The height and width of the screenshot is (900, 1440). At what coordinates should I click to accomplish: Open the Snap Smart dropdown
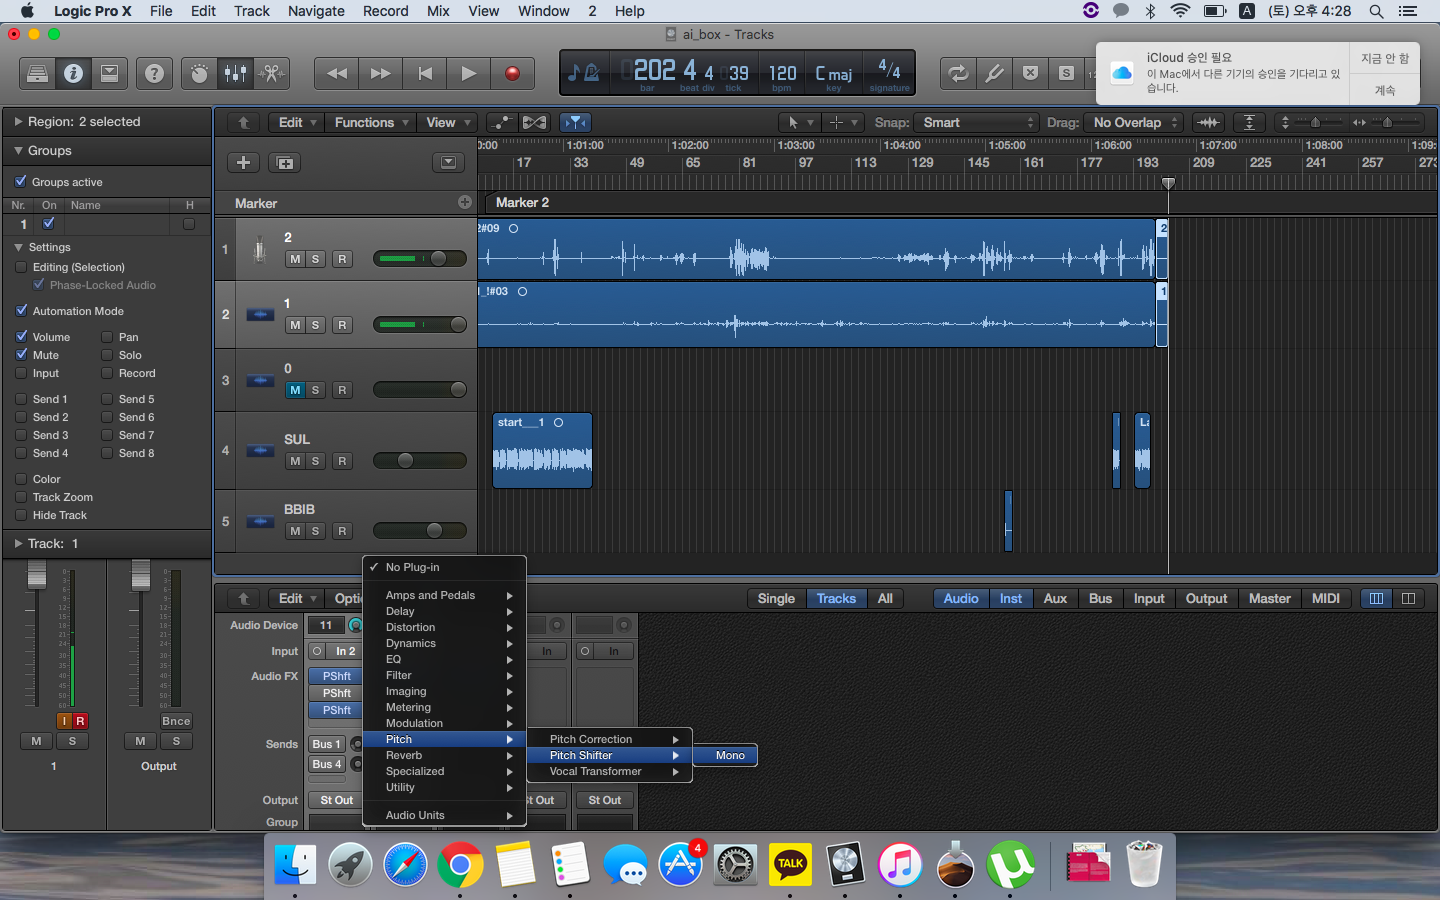(978, 122)
